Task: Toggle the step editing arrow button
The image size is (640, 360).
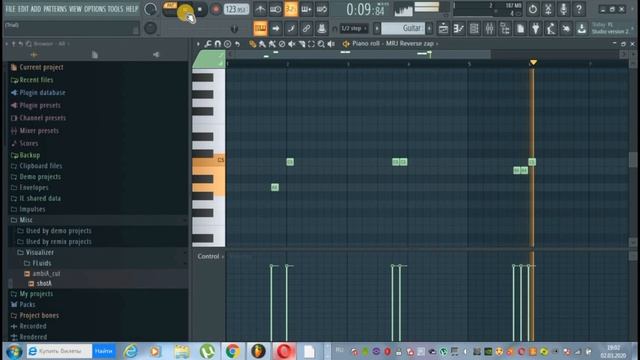Action: 276,29
